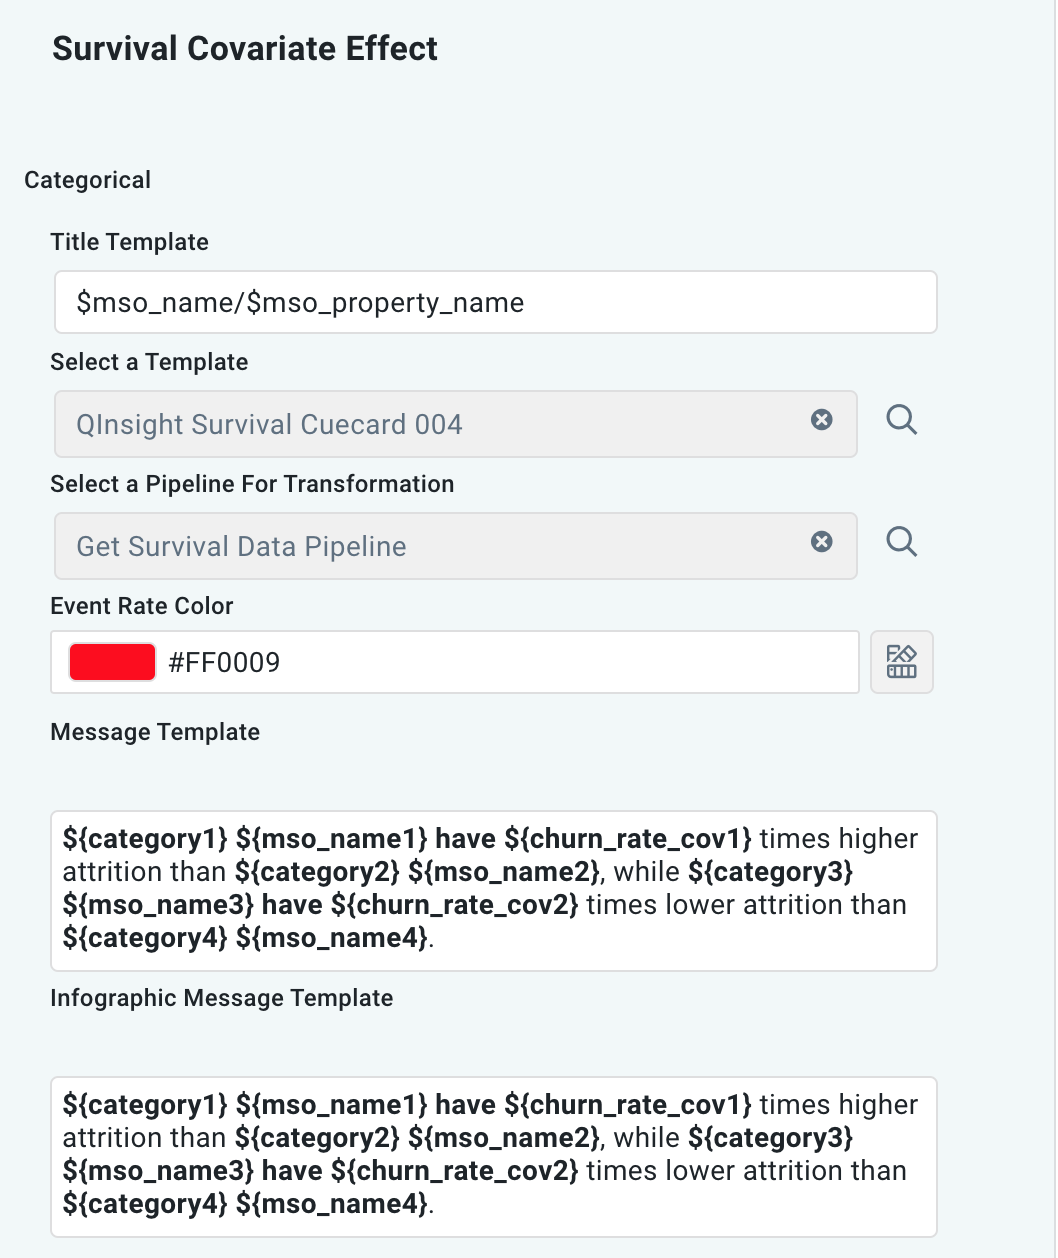Image resolution: width=1058 pixels, height=1258 pixels.
Task: Click the Message Template text area
Action: click(x=494, y=889)
